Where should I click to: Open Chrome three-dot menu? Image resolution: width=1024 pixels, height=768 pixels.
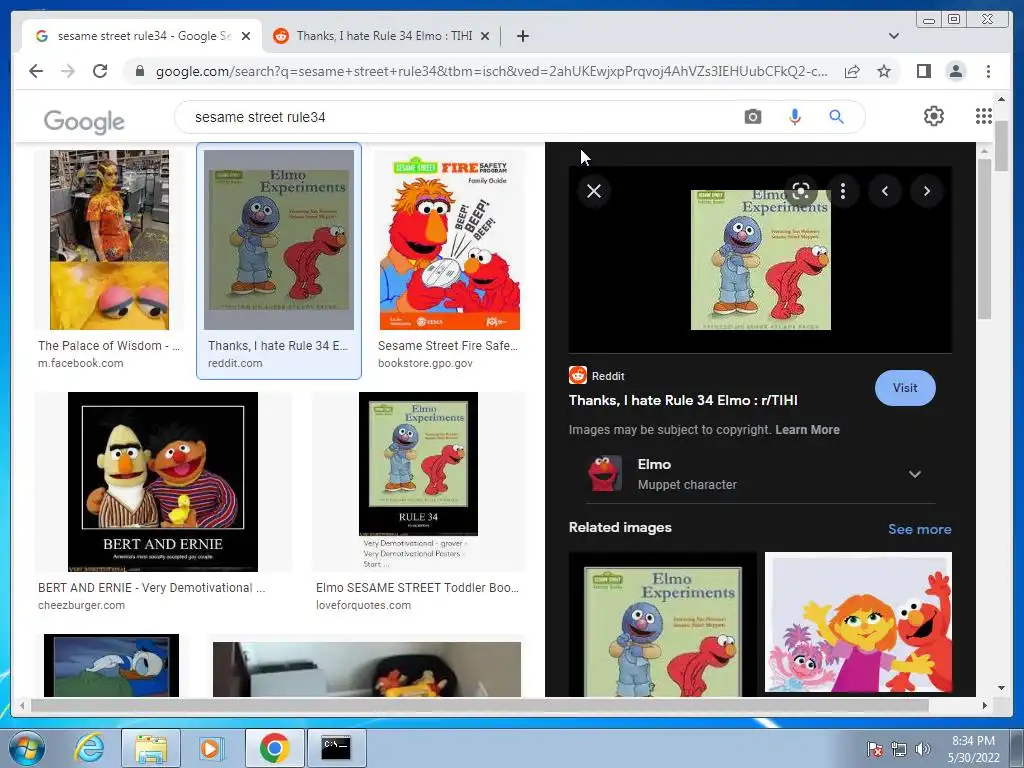click(988, 71)
